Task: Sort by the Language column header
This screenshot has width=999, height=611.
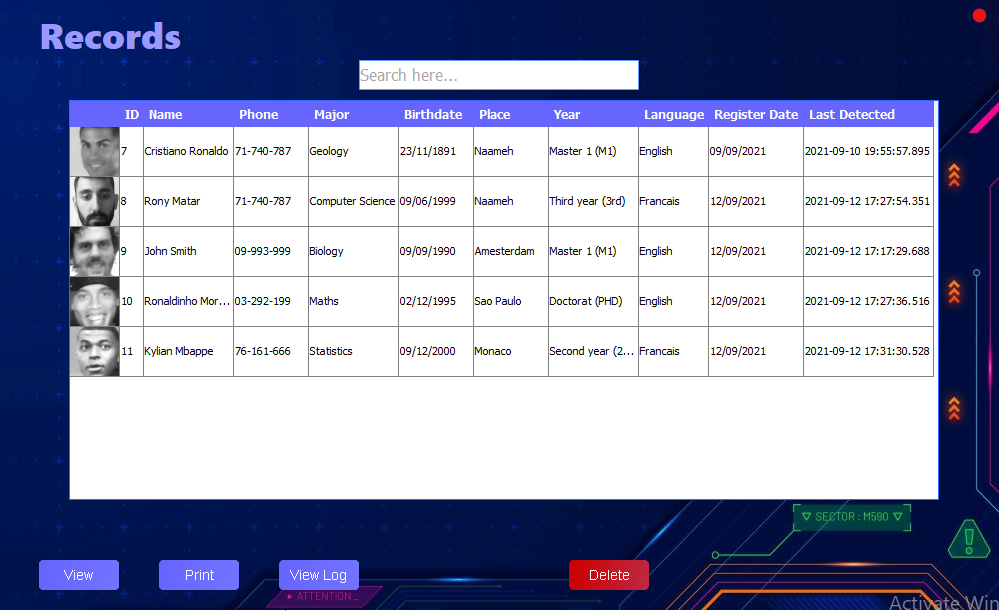Action: click(673, 115)
